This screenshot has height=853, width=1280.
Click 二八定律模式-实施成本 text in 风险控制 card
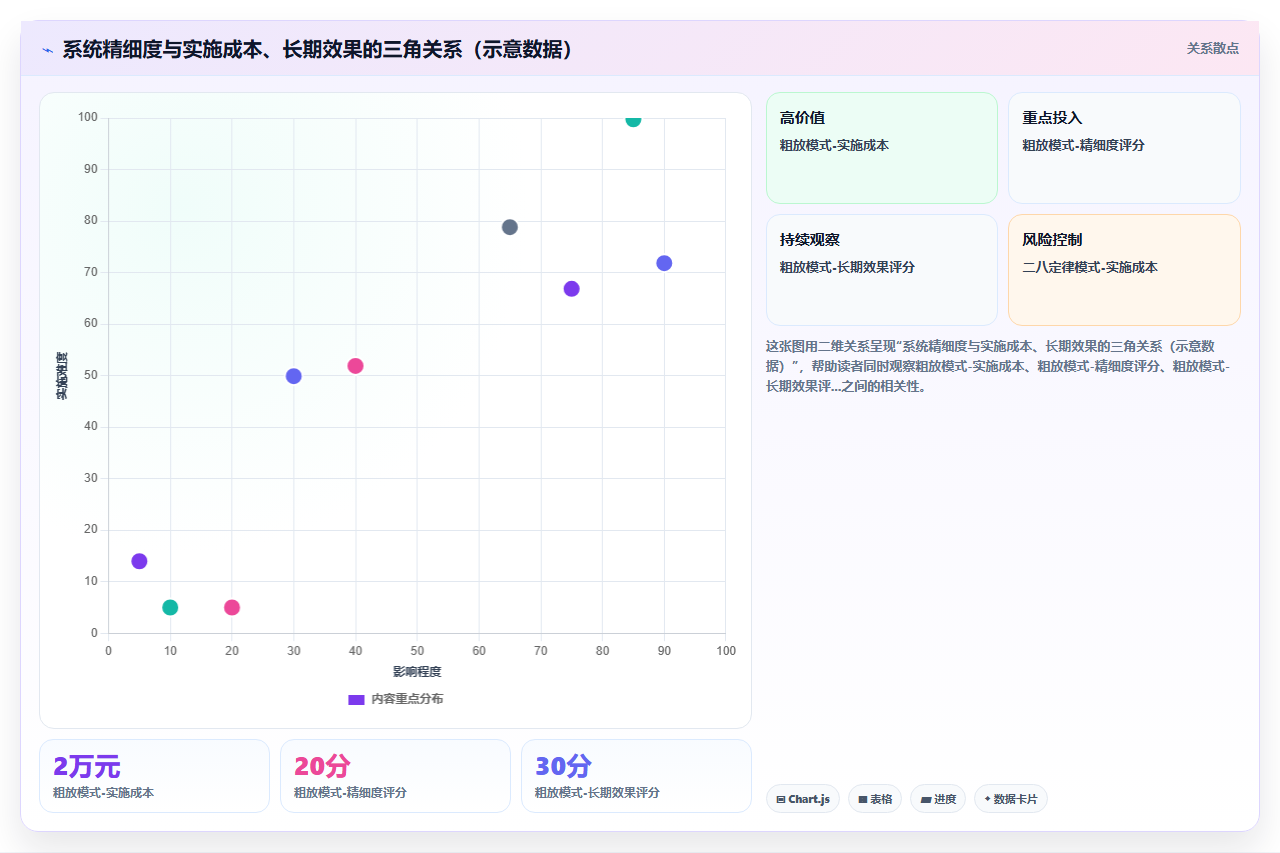[x=1090, y=267]
